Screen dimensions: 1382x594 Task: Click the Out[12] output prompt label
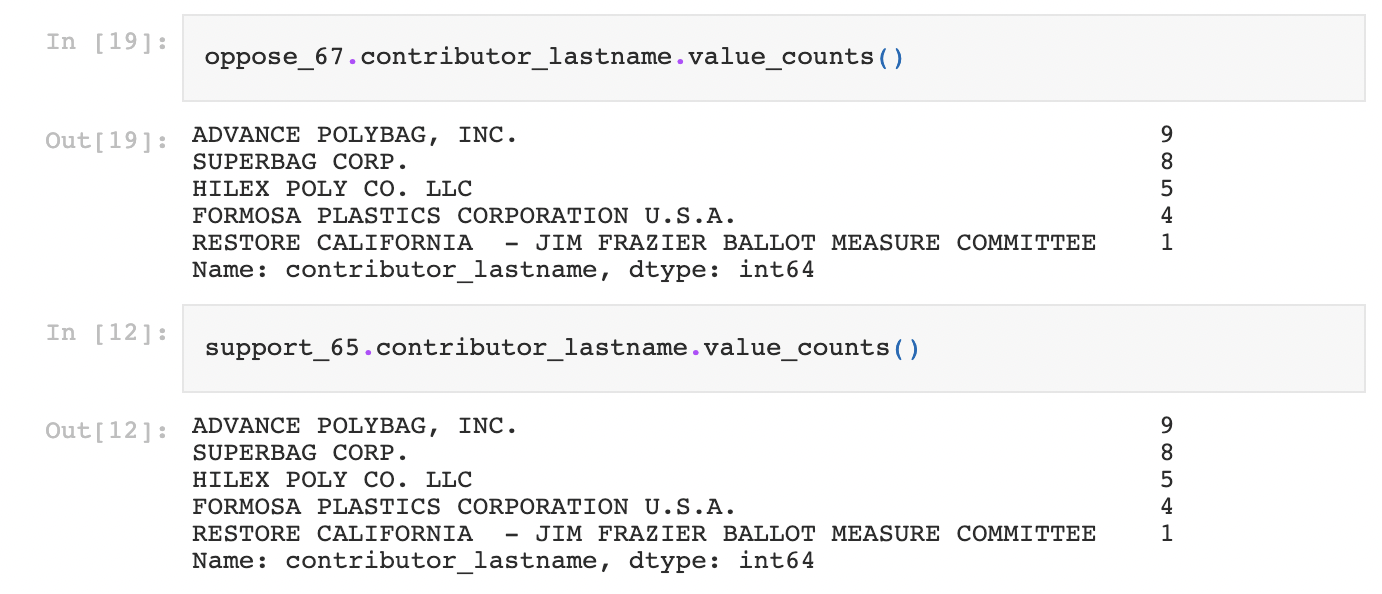tap(107, 431)
